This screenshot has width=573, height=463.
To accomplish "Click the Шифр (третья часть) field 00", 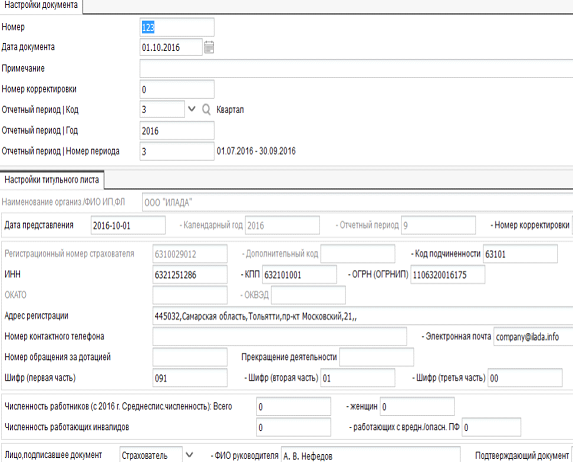I will (525, 378).
